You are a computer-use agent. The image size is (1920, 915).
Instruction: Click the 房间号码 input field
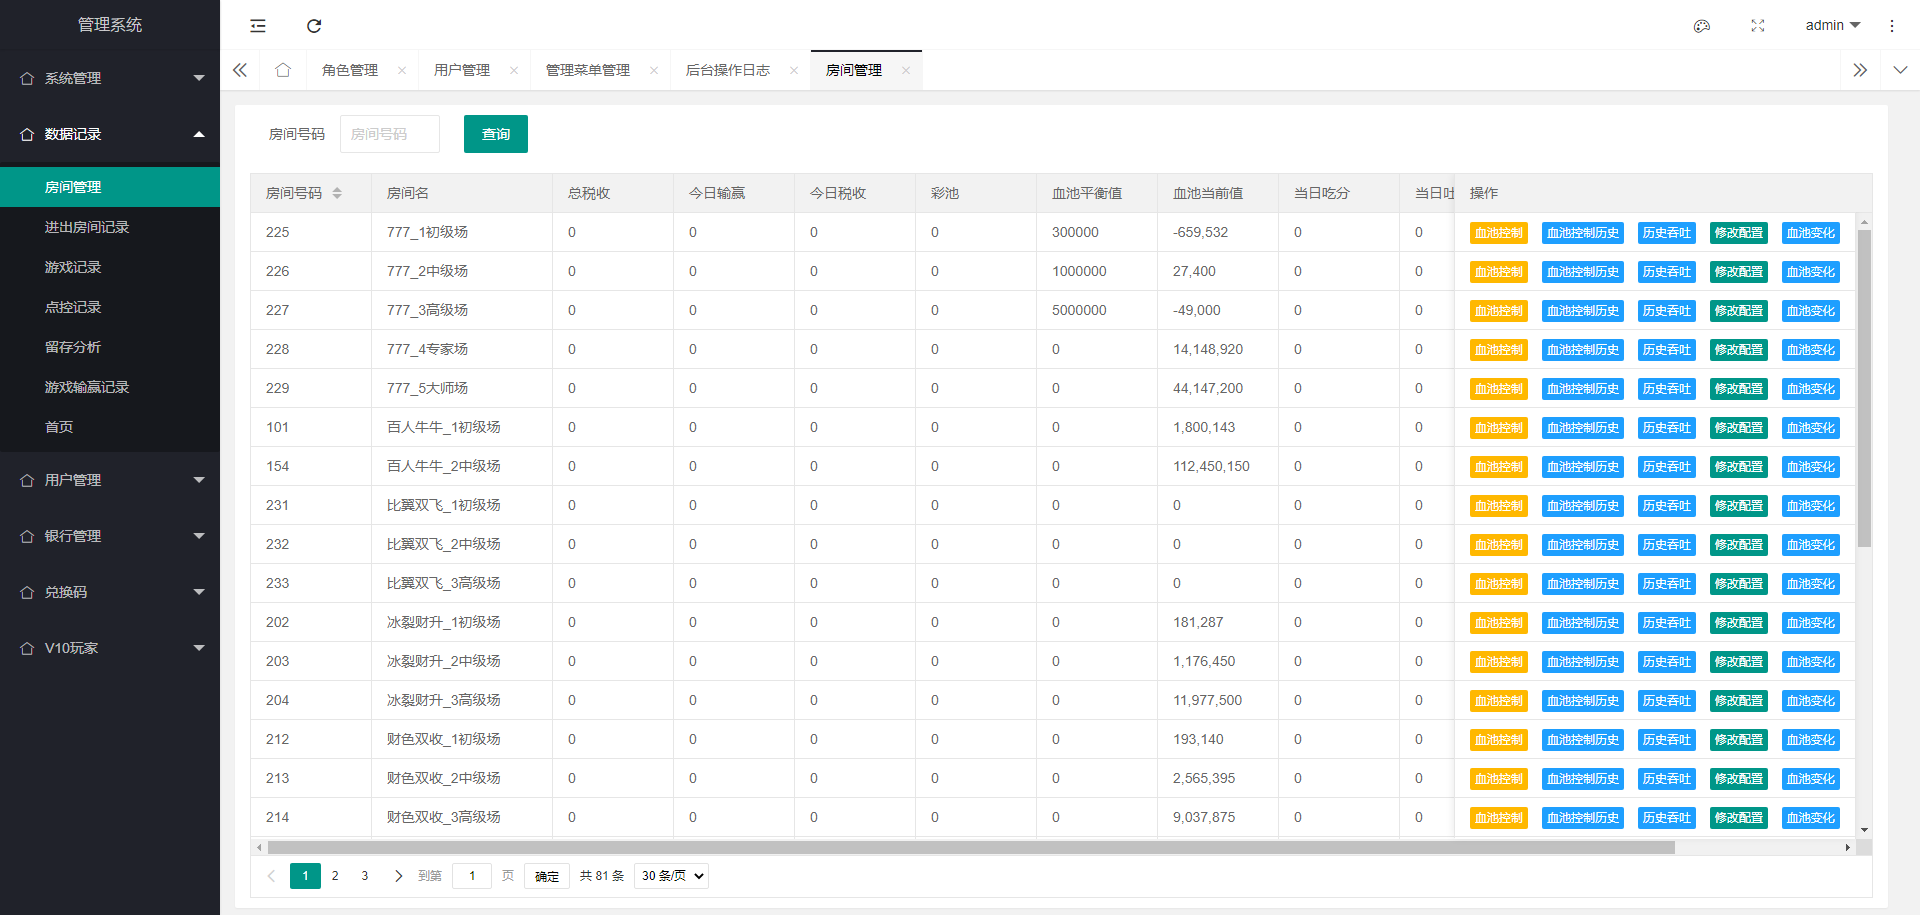pos(390,133)
